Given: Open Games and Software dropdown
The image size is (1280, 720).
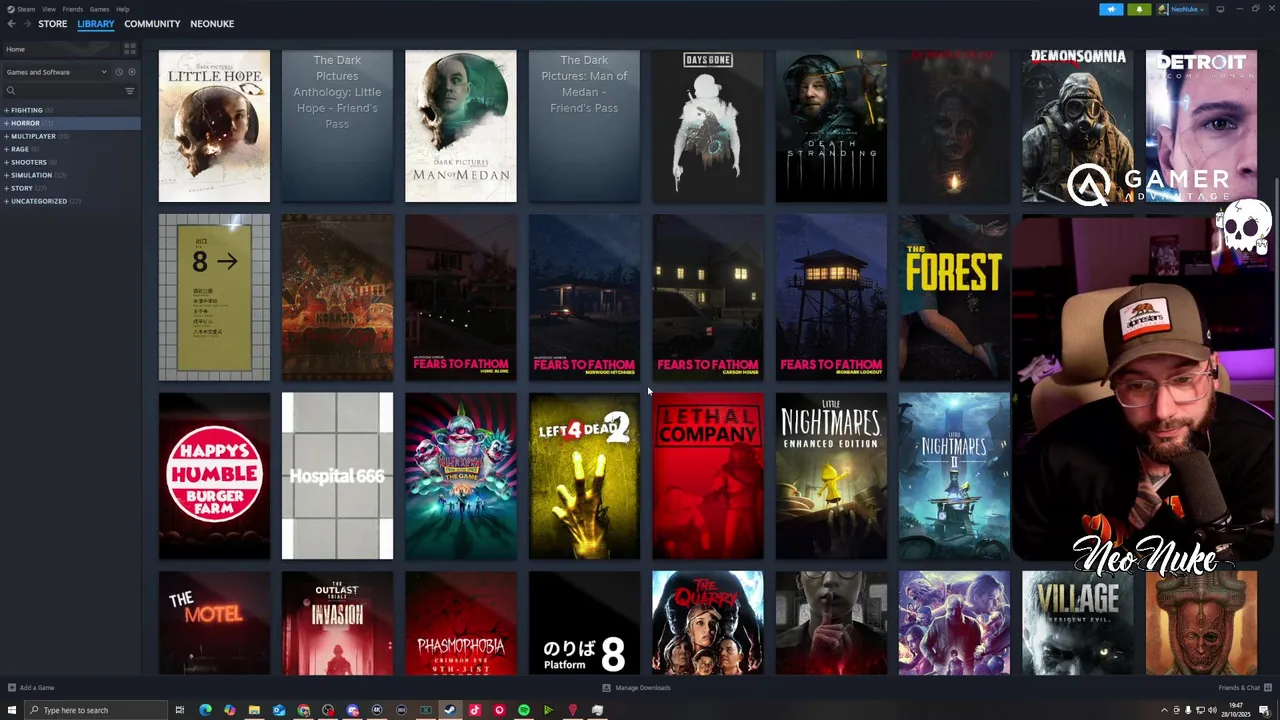Looking at the screenshot, I should pyautogui.click(x=56, y=72).
